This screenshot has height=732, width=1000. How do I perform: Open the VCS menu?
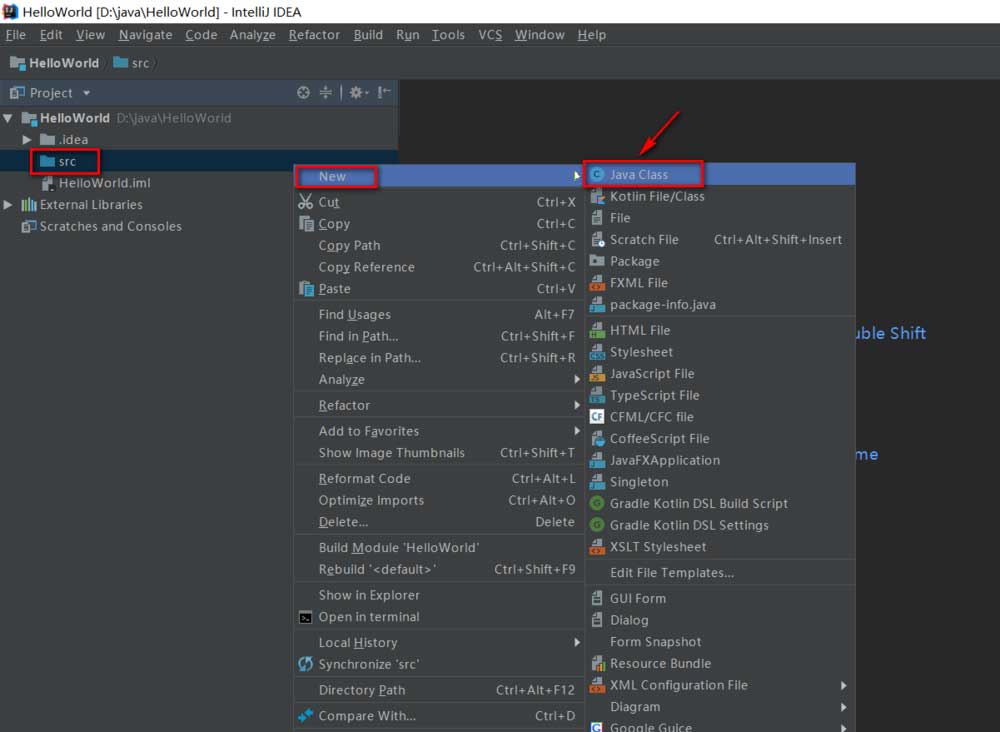point(490,35)
